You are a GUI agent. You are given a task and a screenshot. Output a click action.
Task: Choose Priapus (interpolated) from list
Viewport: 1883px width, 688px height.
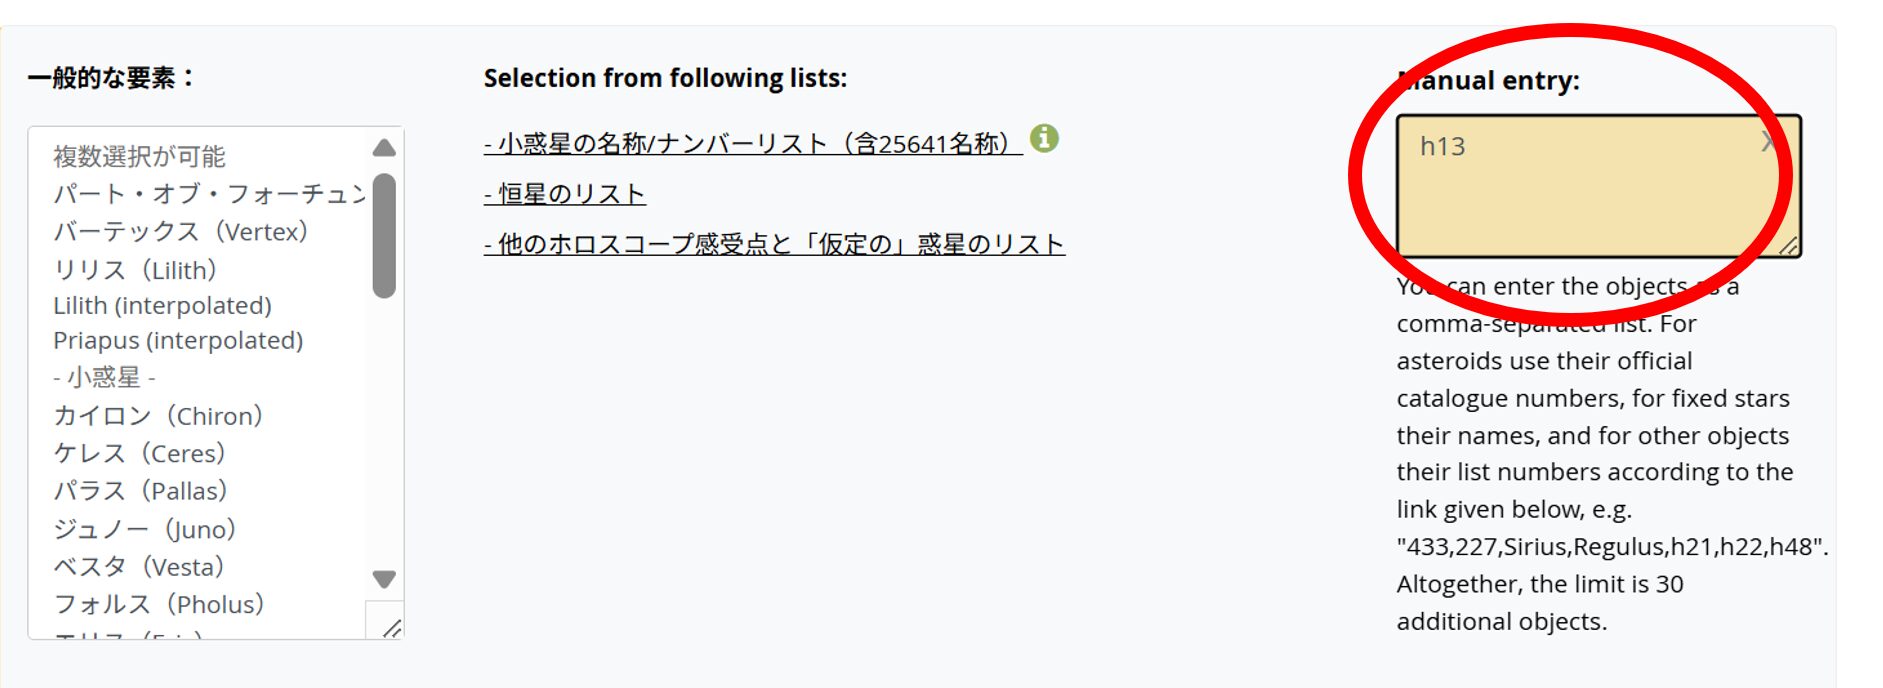pyautogui.click(x=178, y=341)
